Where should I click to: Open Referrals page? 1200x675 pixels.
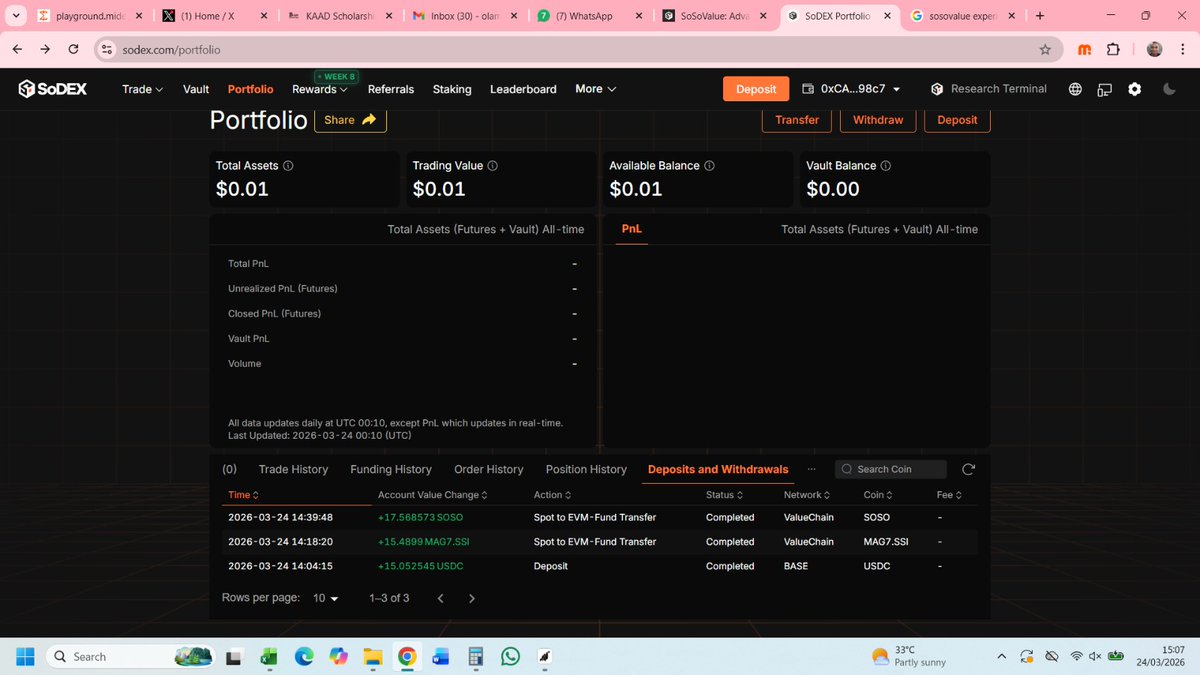(x=391, y=89)
